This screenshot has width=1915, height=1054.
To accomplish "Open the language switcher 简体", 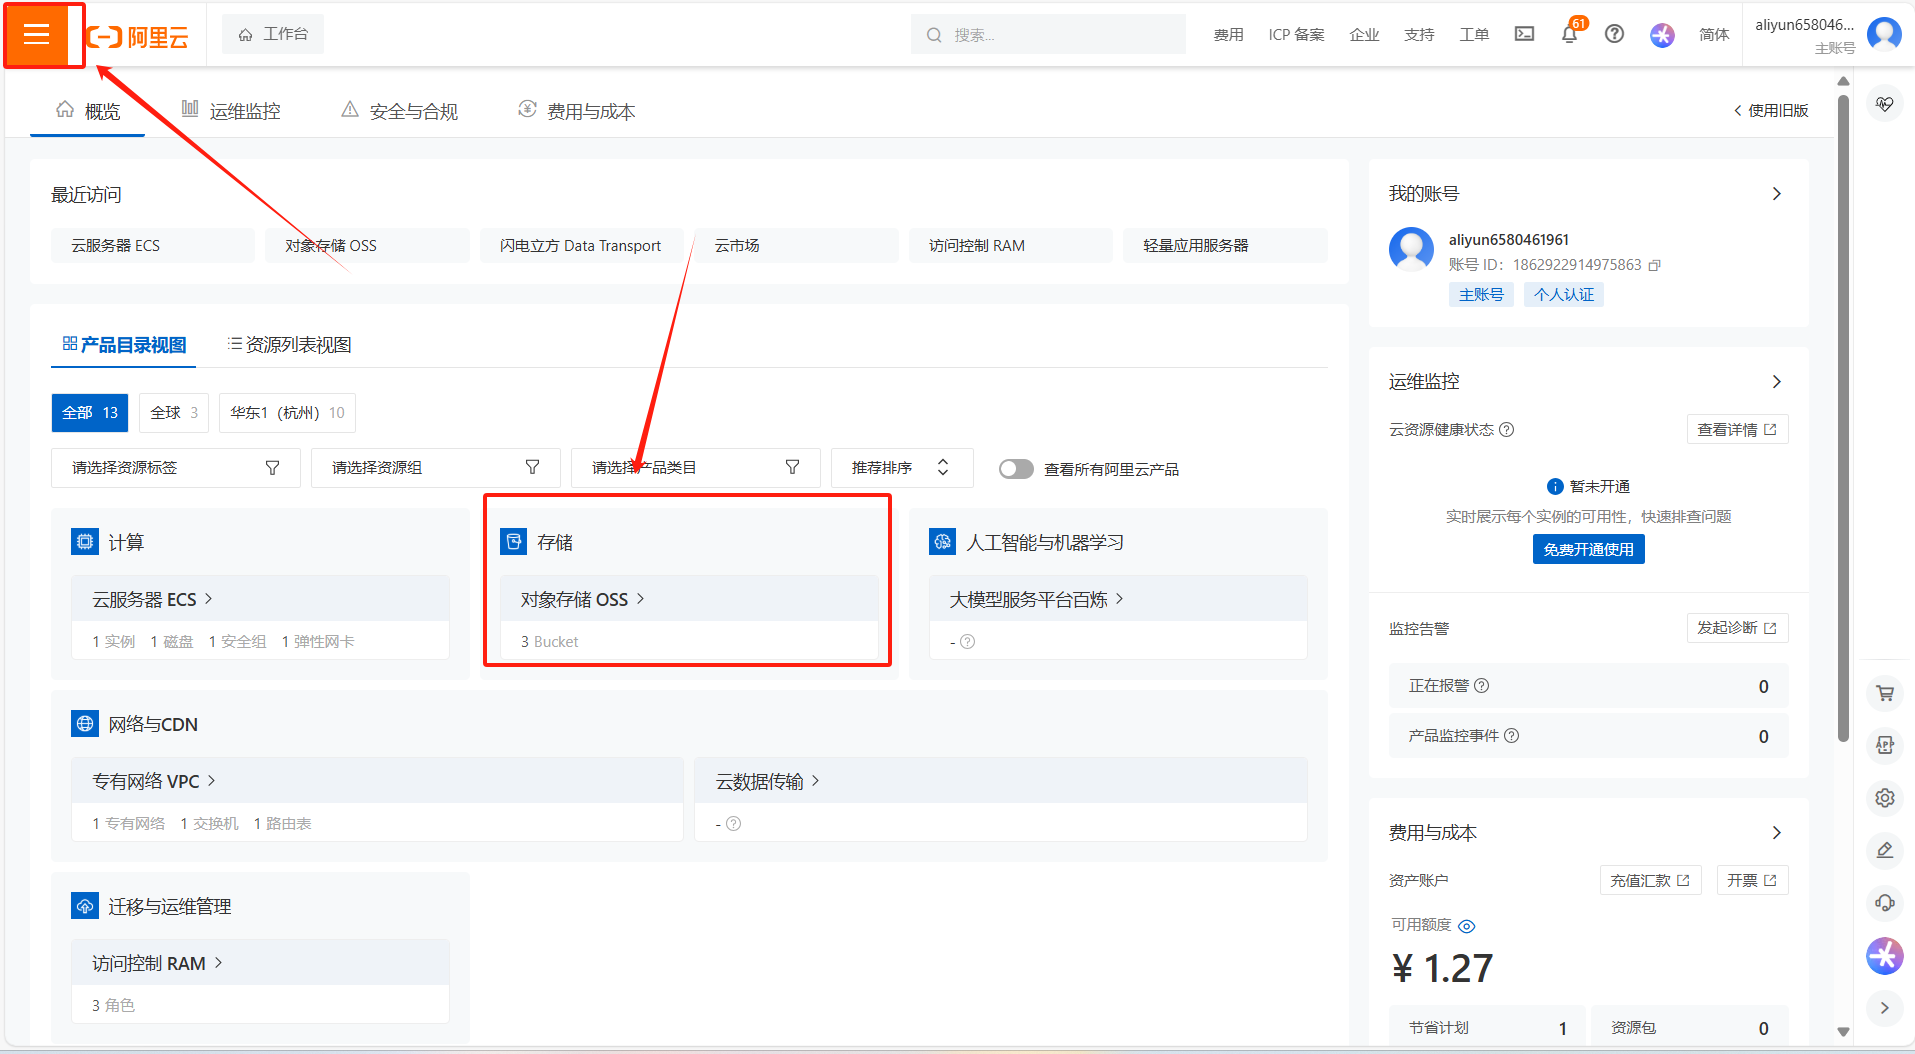I will tap(1714, 35).
